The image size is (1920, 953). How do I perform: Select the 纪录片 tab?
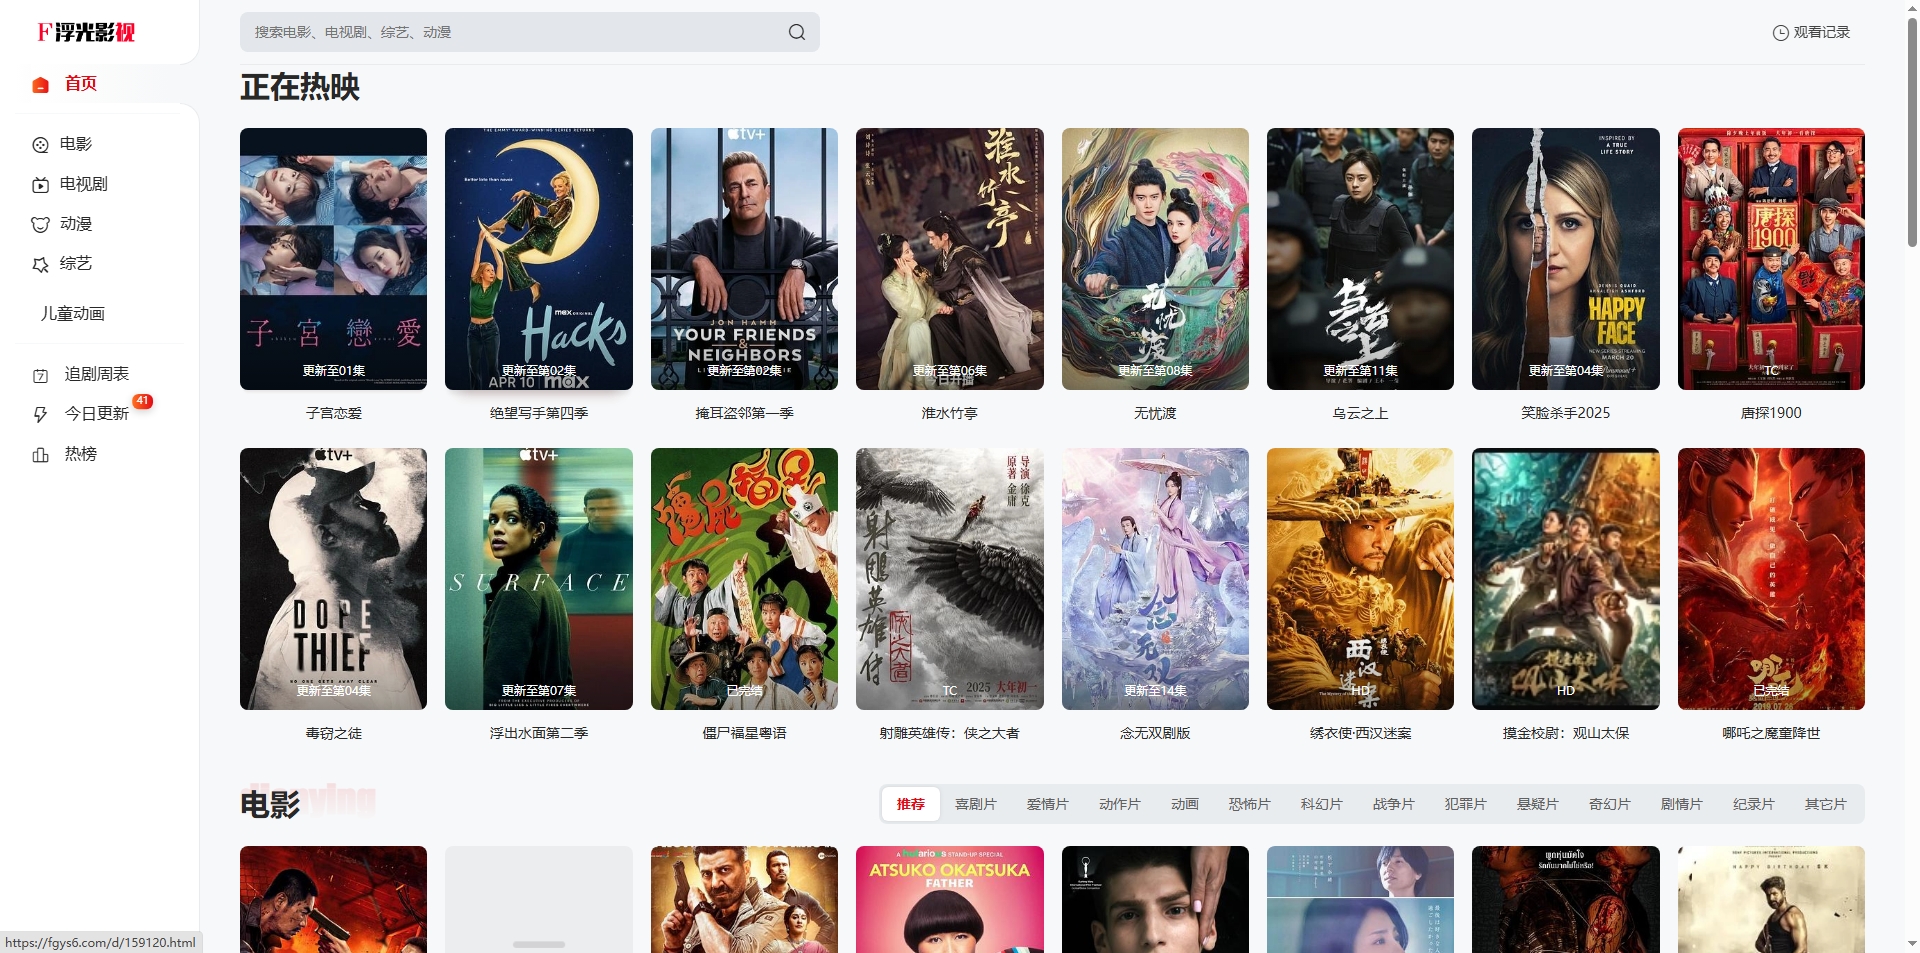point(1754,804)
